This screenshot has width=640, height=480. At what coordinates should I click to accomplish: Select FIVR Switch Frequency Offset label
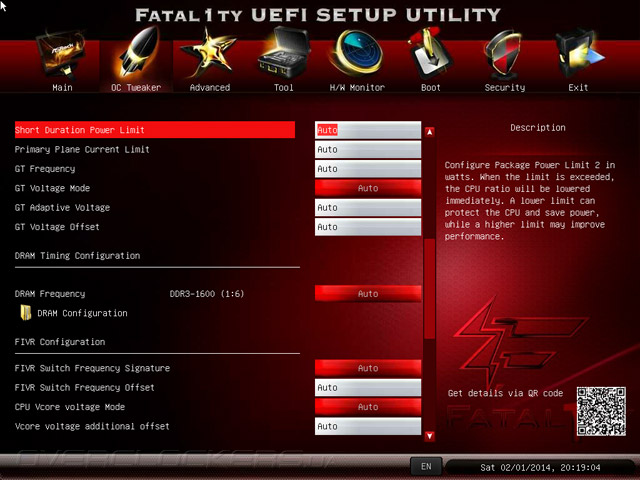pos(84,387)
